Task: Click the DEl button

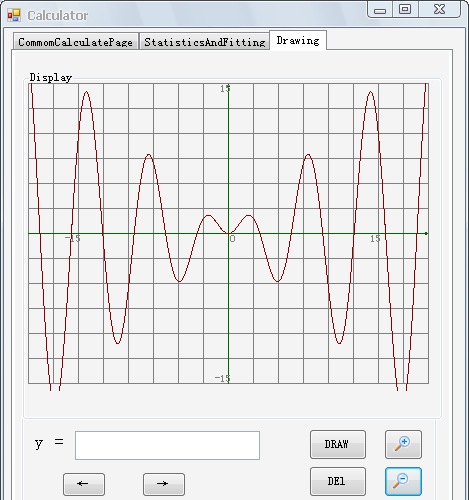Action: coord(338,481)
